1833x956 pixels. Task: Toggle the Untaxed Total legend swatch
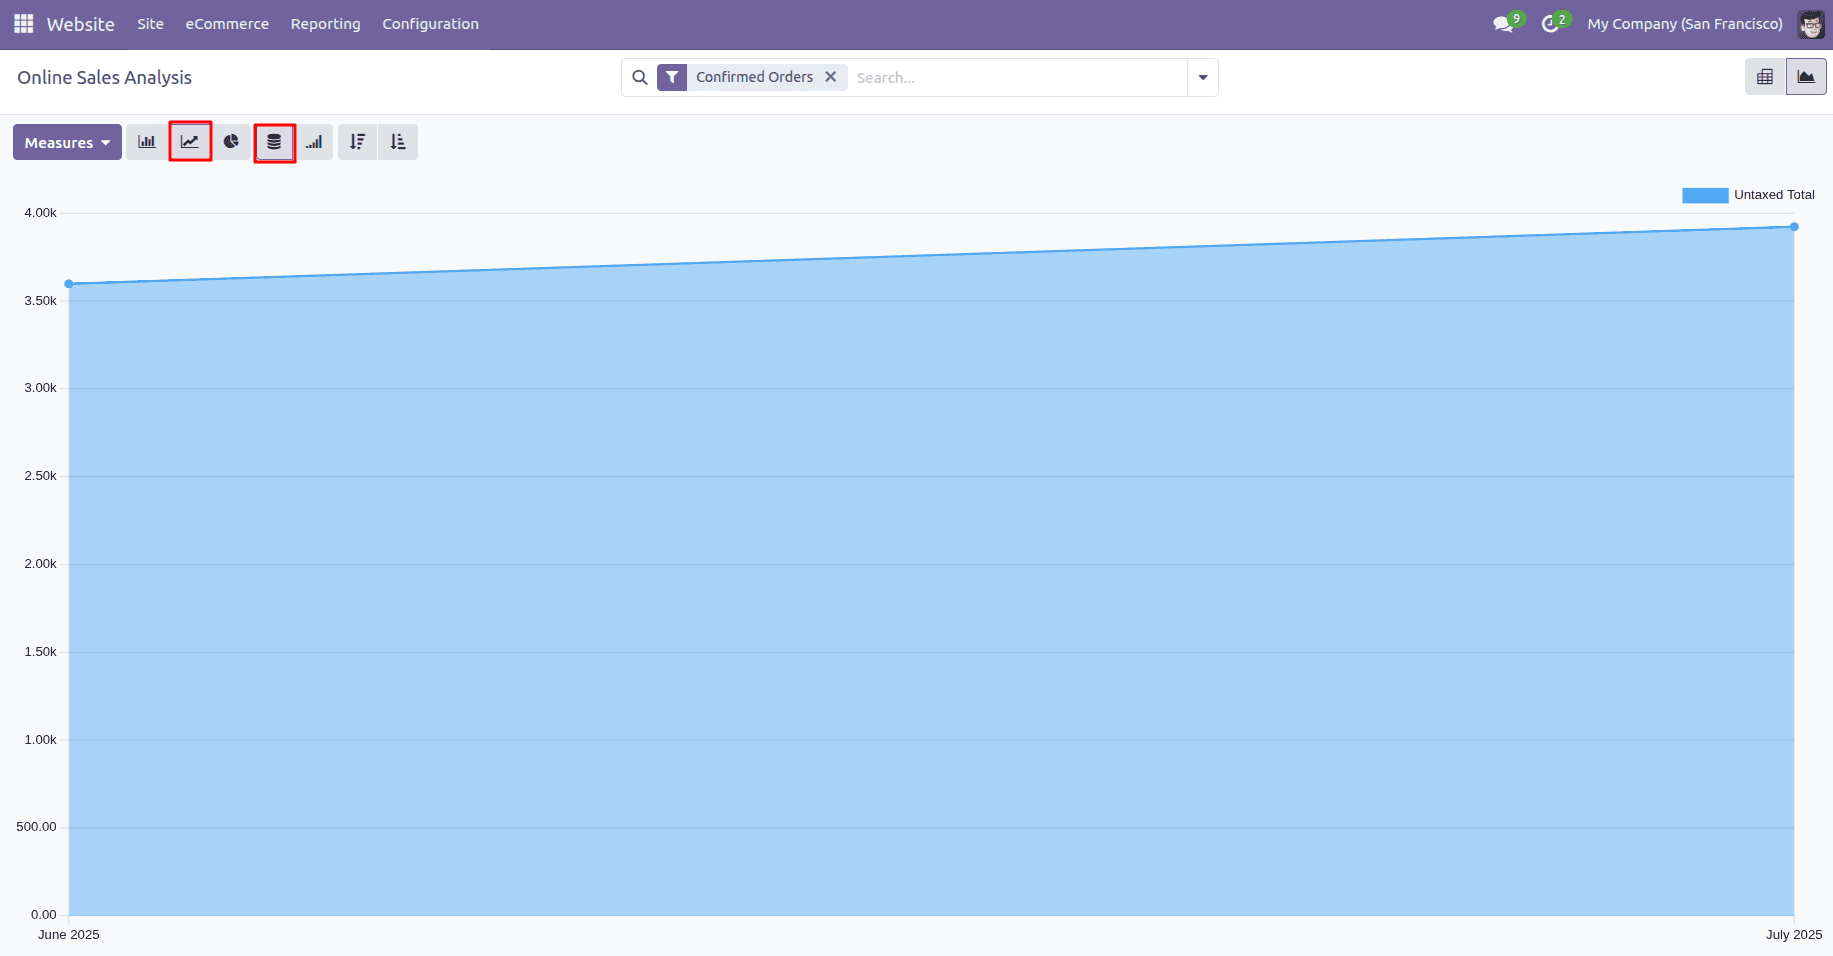click(x=1705, y=195)
